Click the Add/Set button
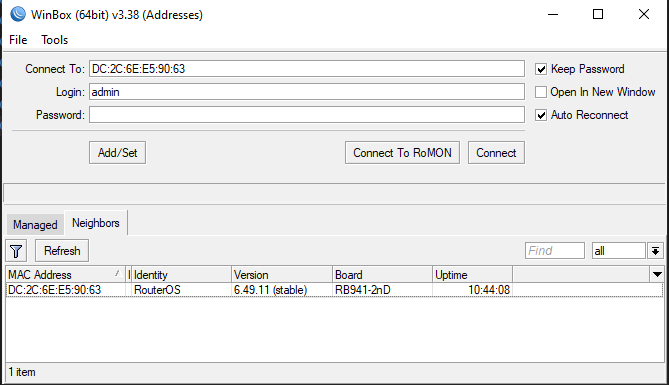 click(117, 153)
